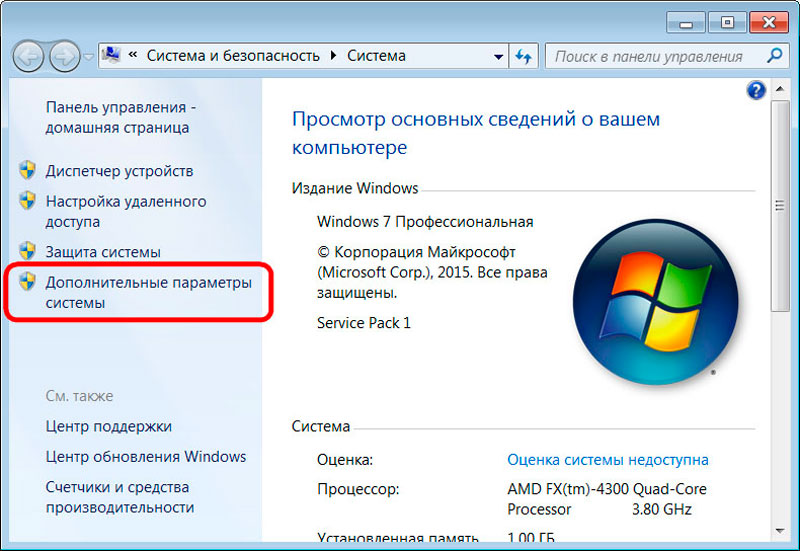The image size is (800, 551).
Task: Open recent pages dropdown beside navigation arrows
Action: (x=88, y=57)
